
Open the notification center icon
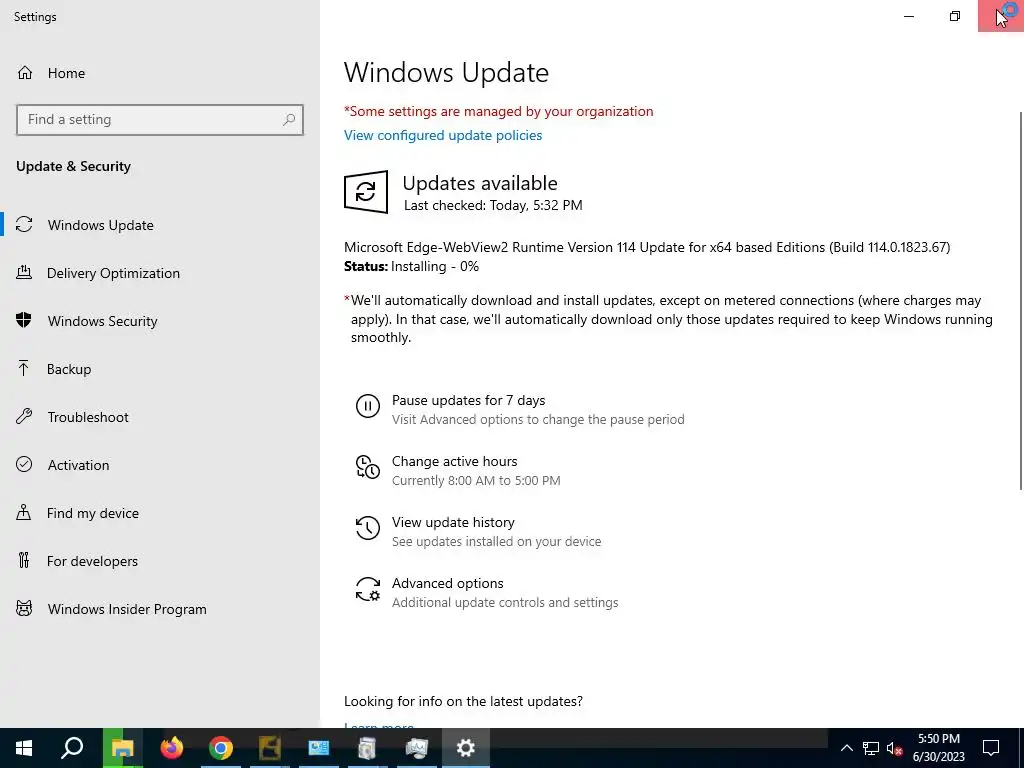(x=991, y=748)
